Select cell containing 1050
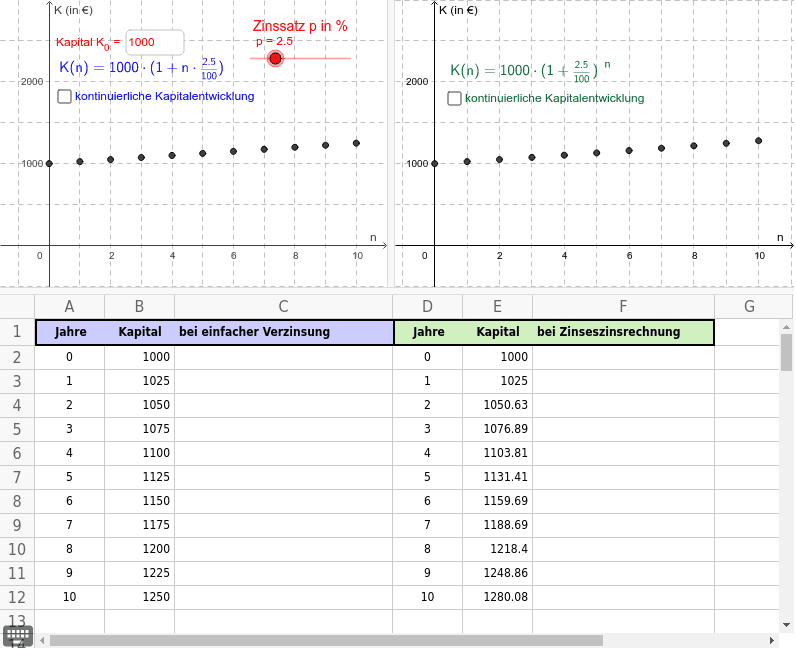The width and height of the screenshot is (796, 650). click(140, 405)
